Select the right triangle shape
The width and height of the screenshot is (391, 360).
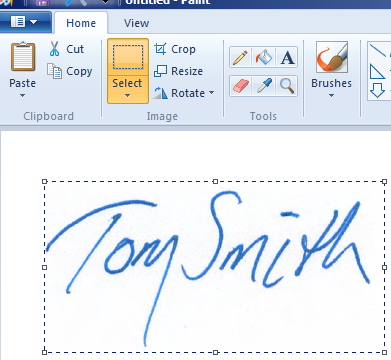tap(378, 72)
